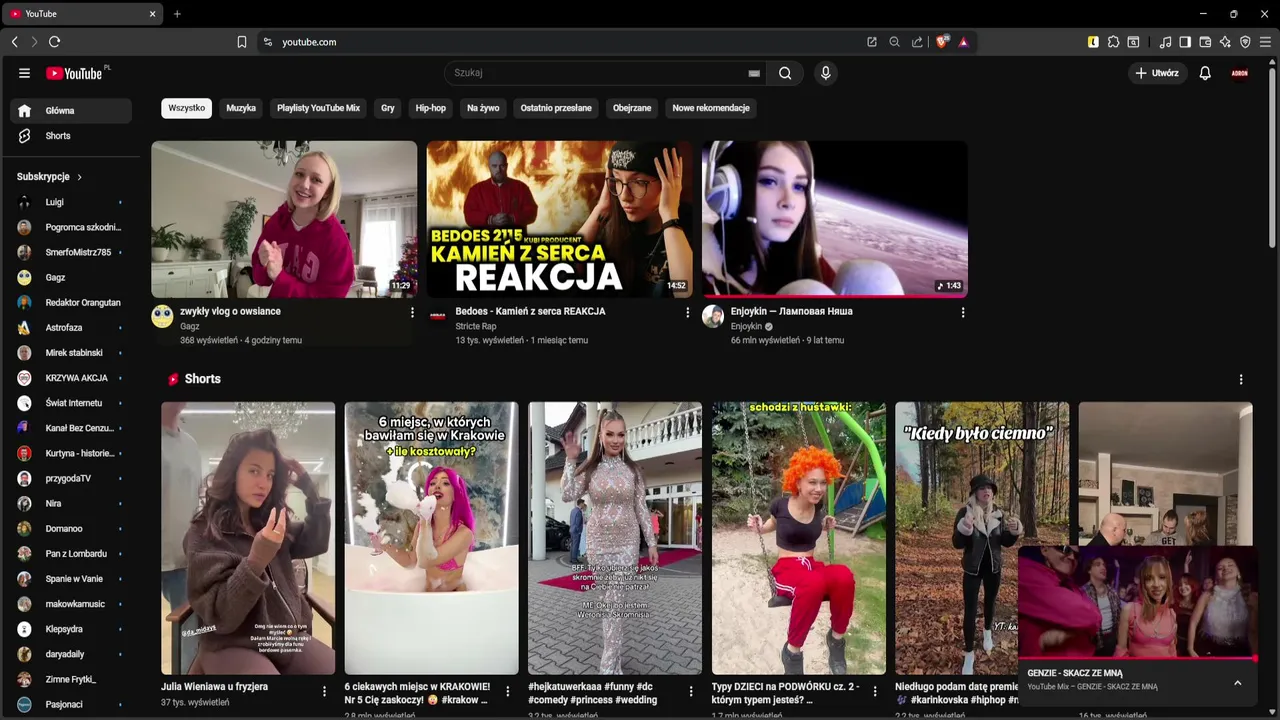Toggle the browser sidebar panel icon

pos(1185,42)
